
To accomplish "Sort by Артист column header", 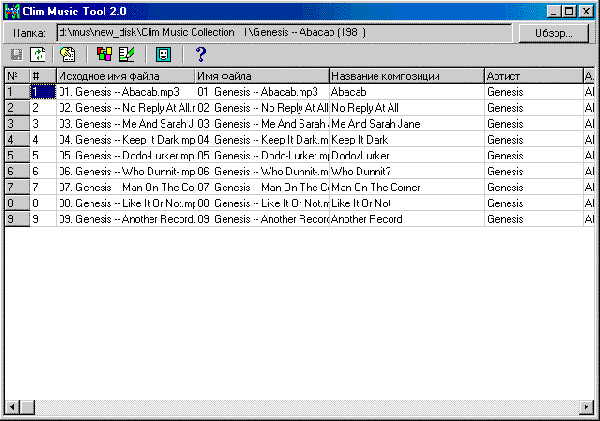I will coord(531,76).
